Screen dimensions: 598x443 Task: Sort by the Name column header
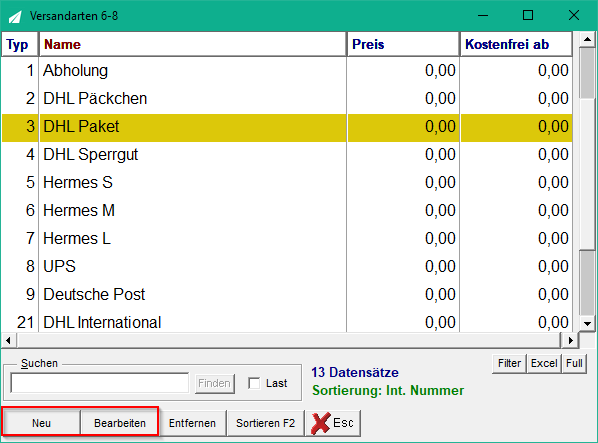pos(193,44)
